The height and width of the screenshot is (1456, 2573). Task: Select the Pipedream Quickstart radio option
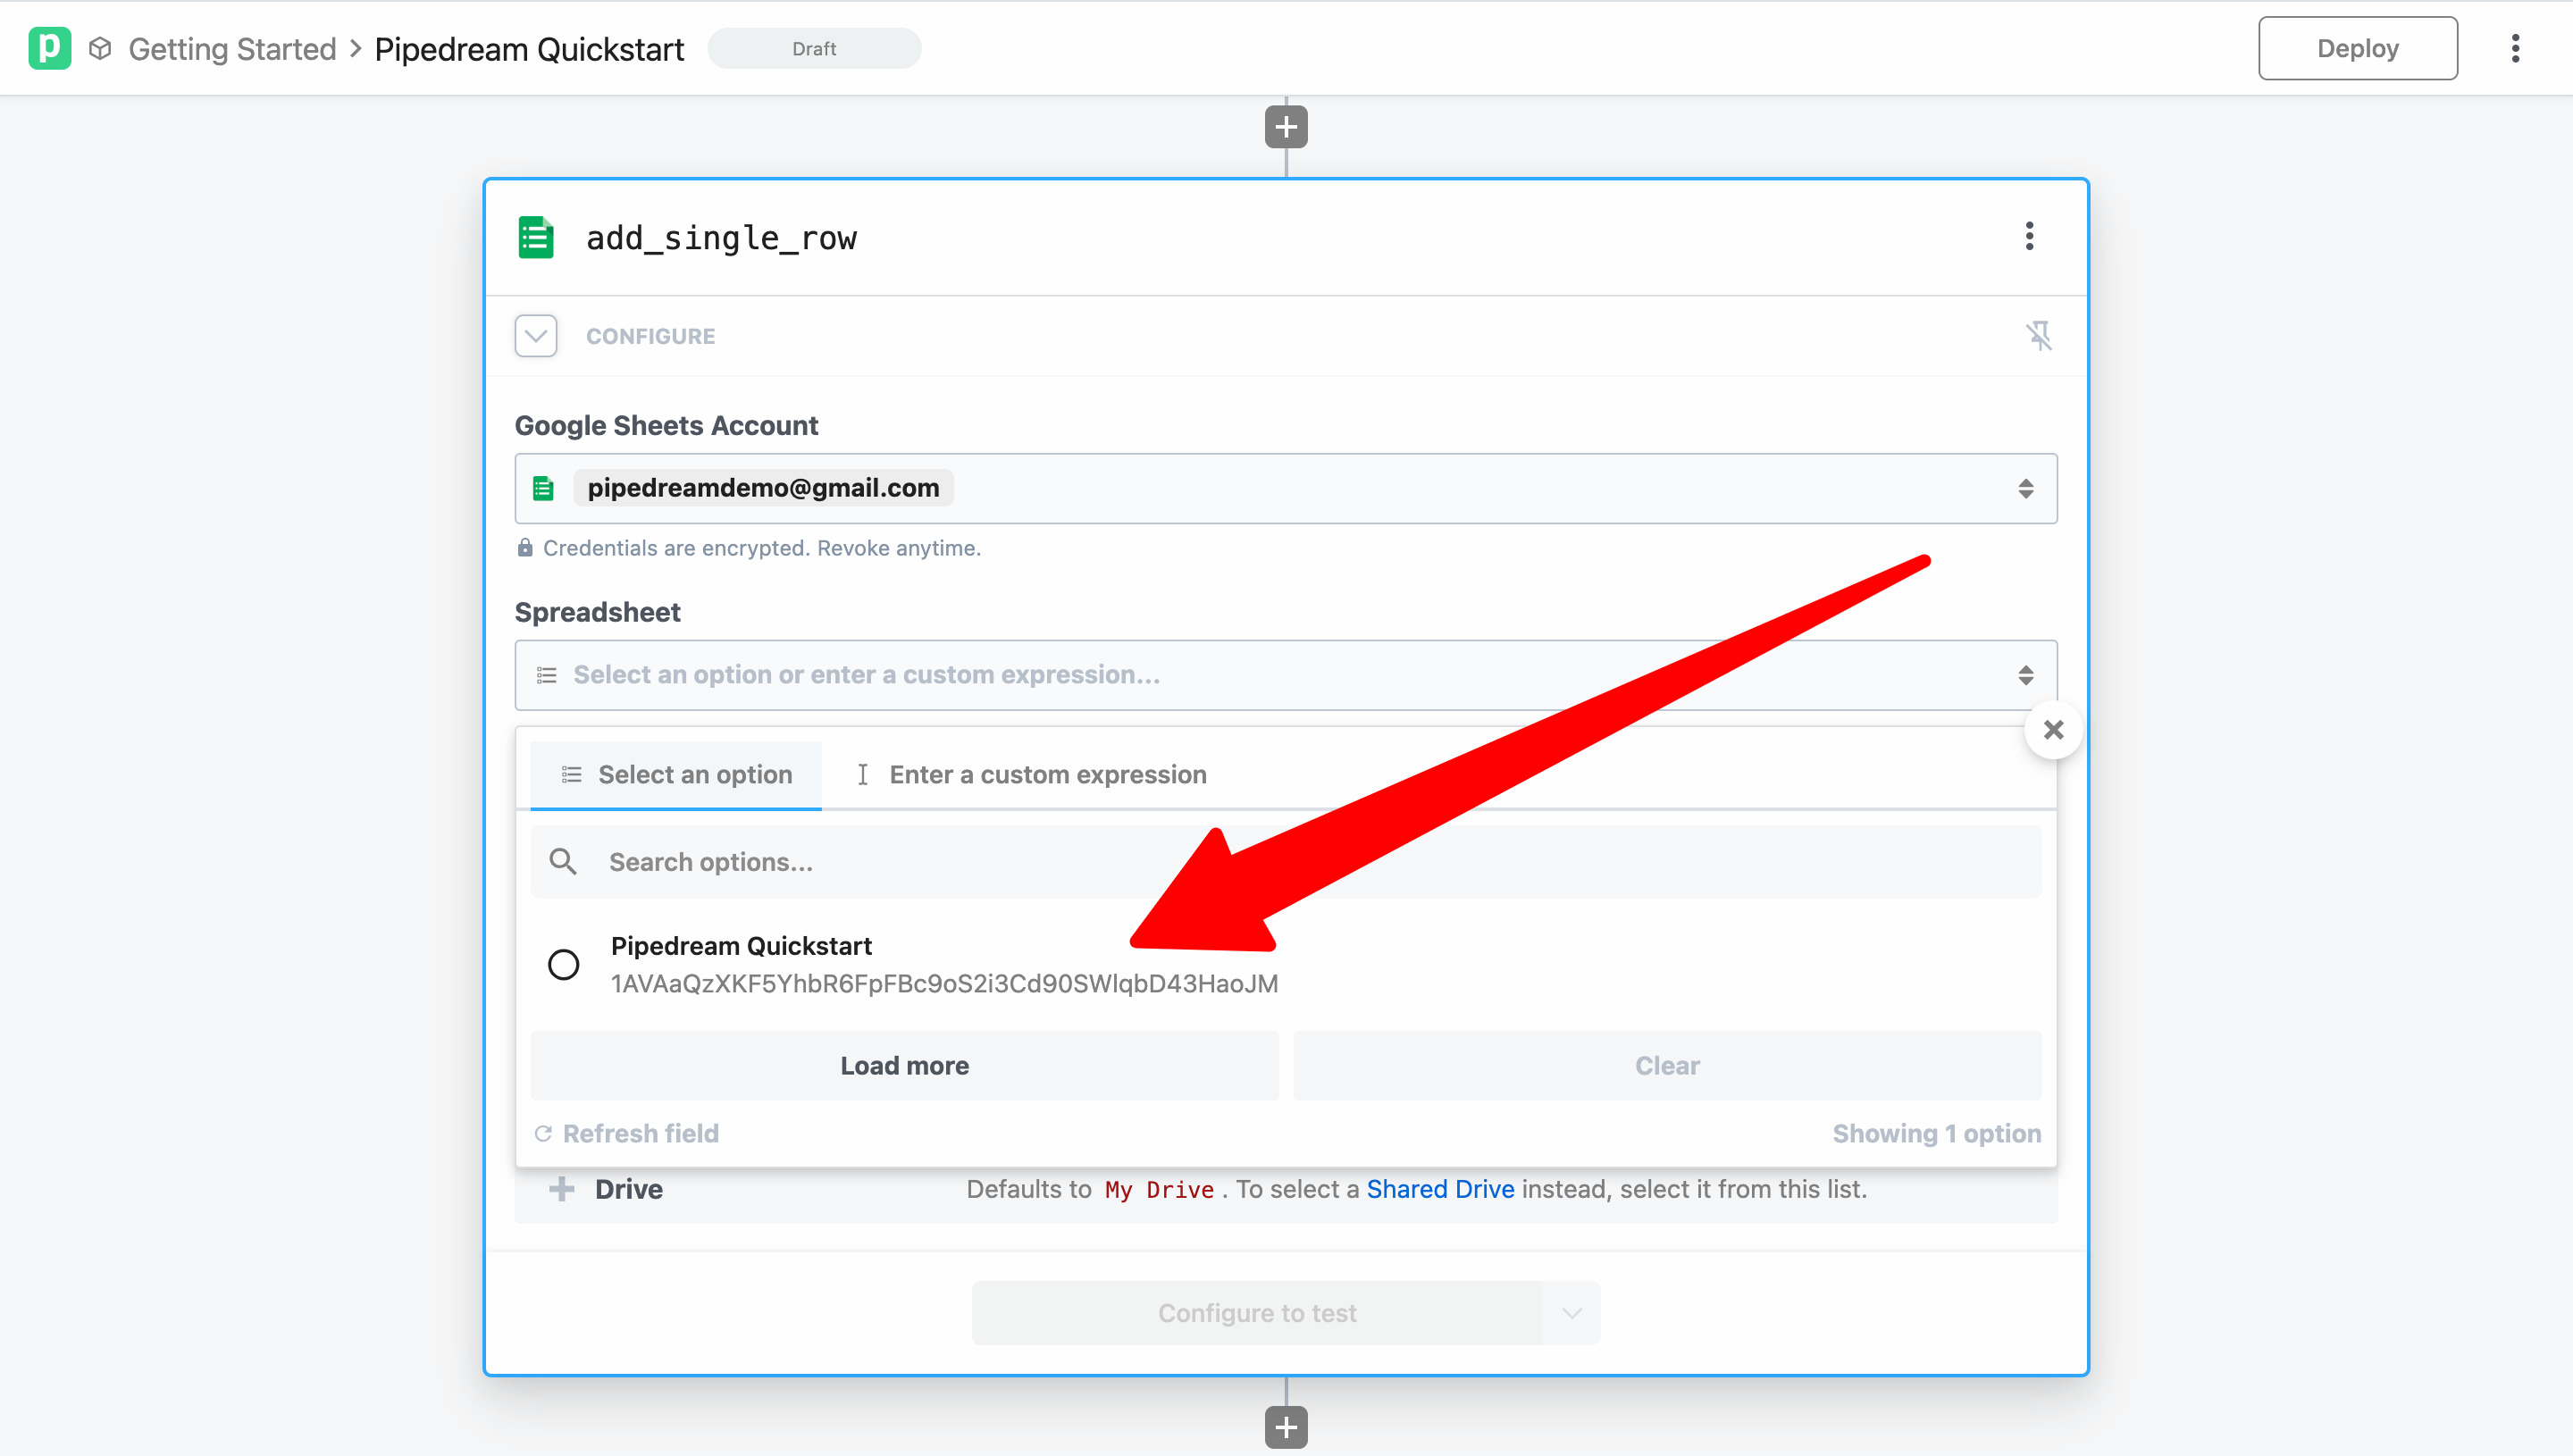pyautogui.click(x=564, y=964)
